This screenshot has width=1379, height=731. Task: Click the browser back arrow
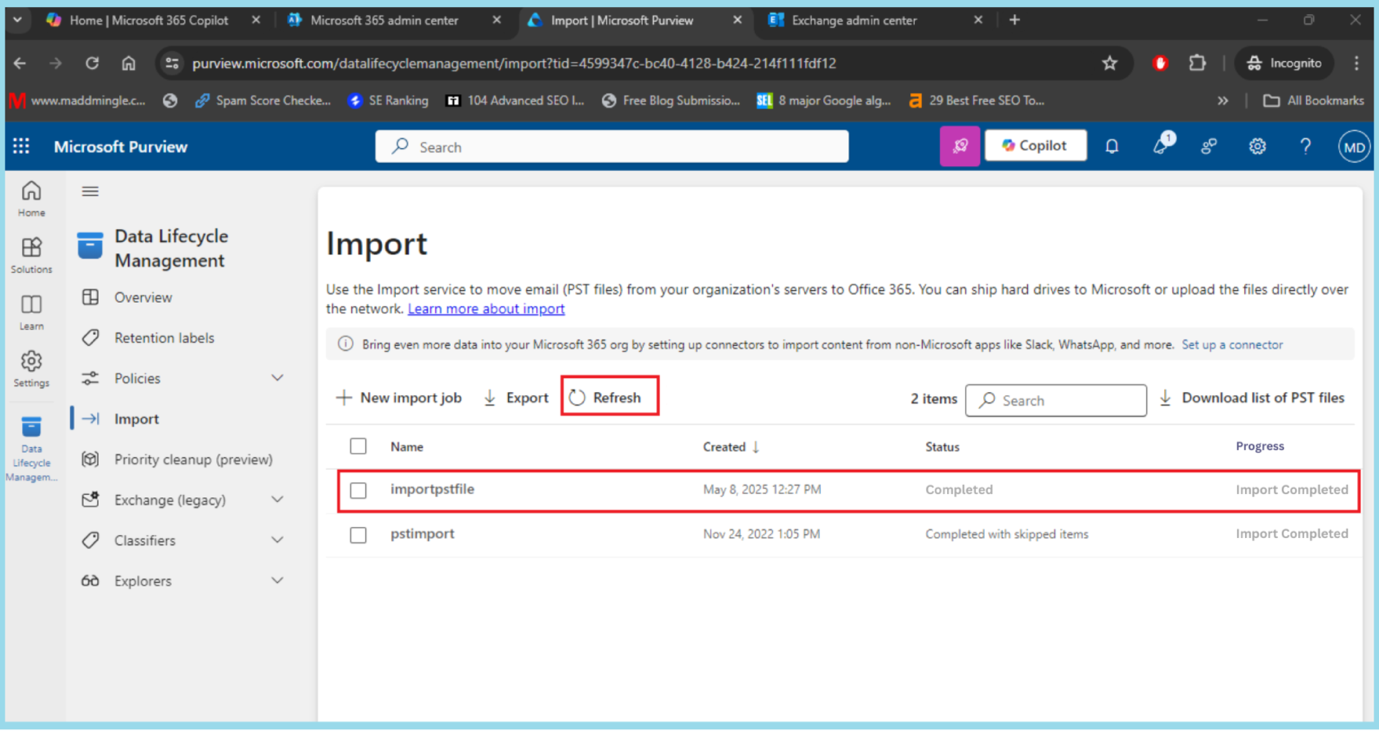coord(20,63)
